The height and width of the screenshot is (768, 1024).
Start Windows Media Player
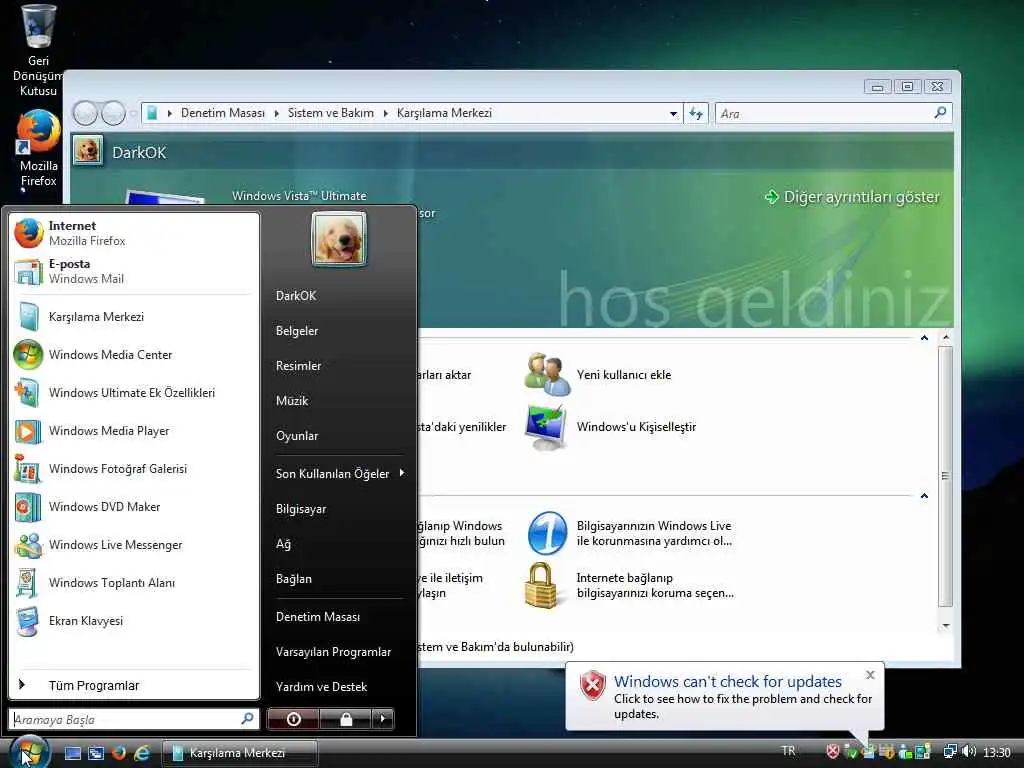(134, 431)
